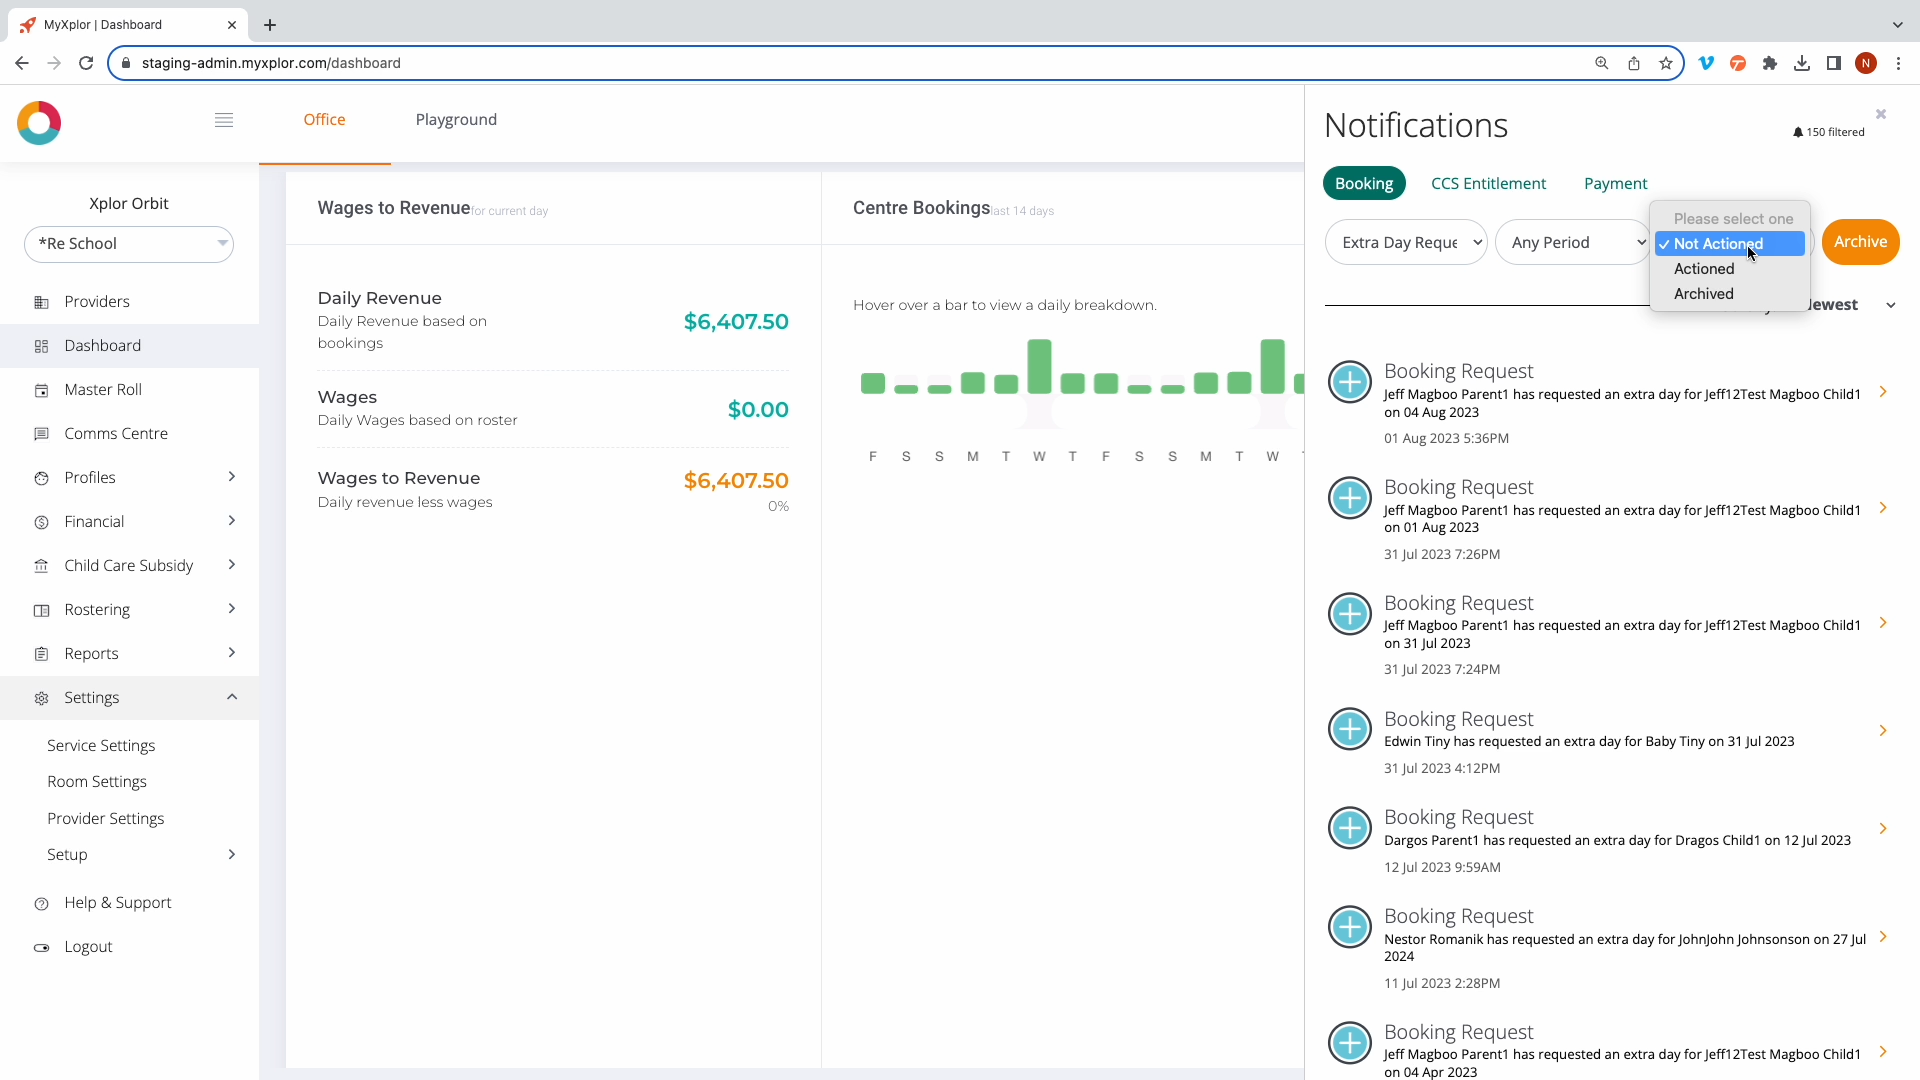The height and width of the screenshot is (1080, 1920).
Task: Click the plus icon on first Booking Request
Action: [x=1350, y=382]
